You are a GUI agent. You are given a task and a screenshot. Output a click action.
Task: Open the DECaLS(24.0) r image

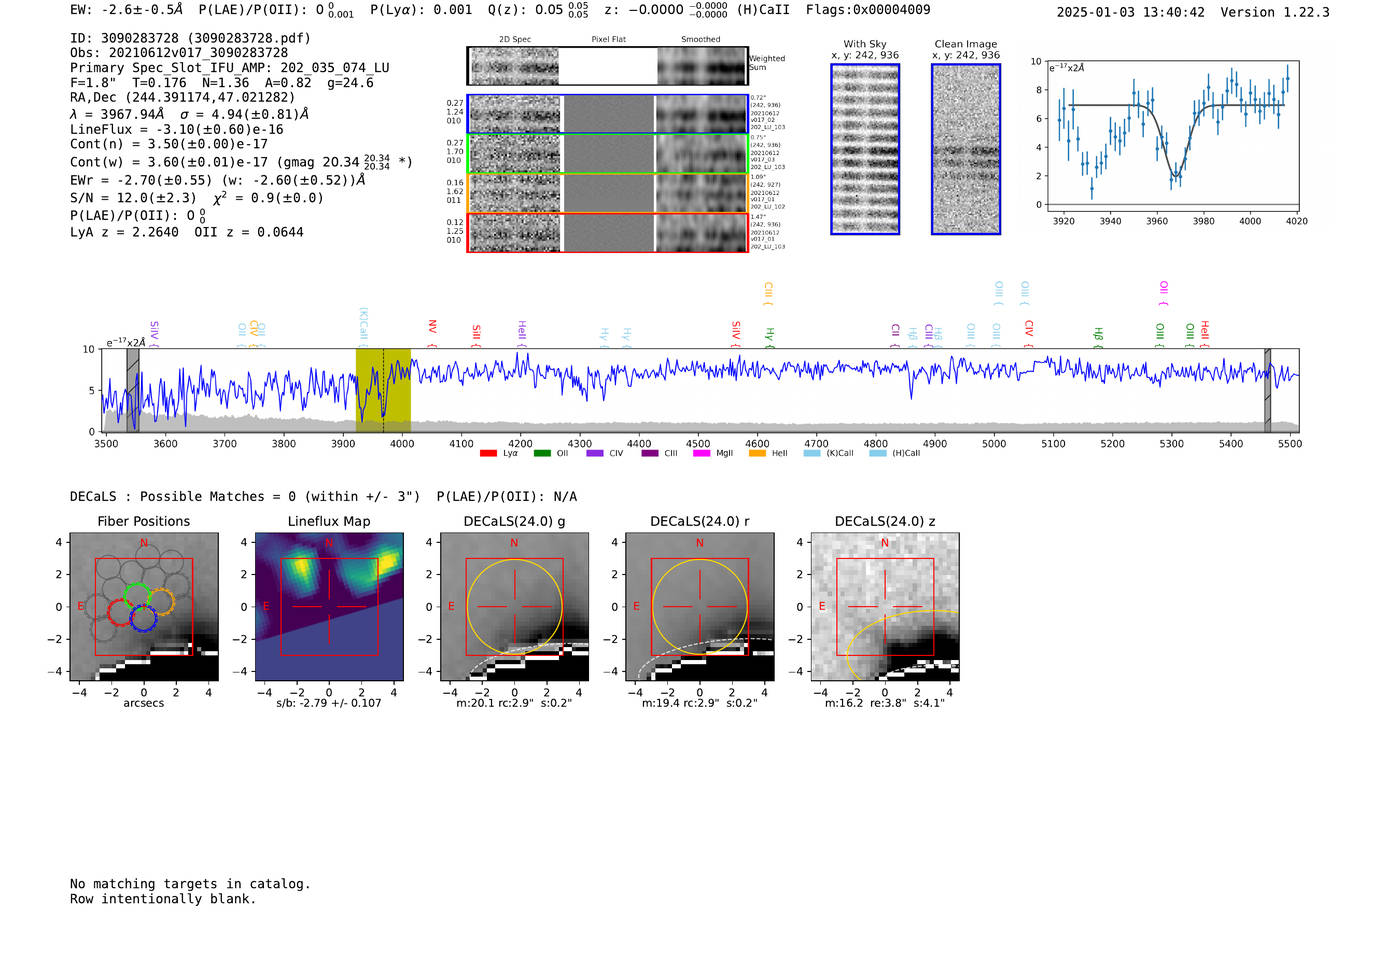click(x=700, y=607)
